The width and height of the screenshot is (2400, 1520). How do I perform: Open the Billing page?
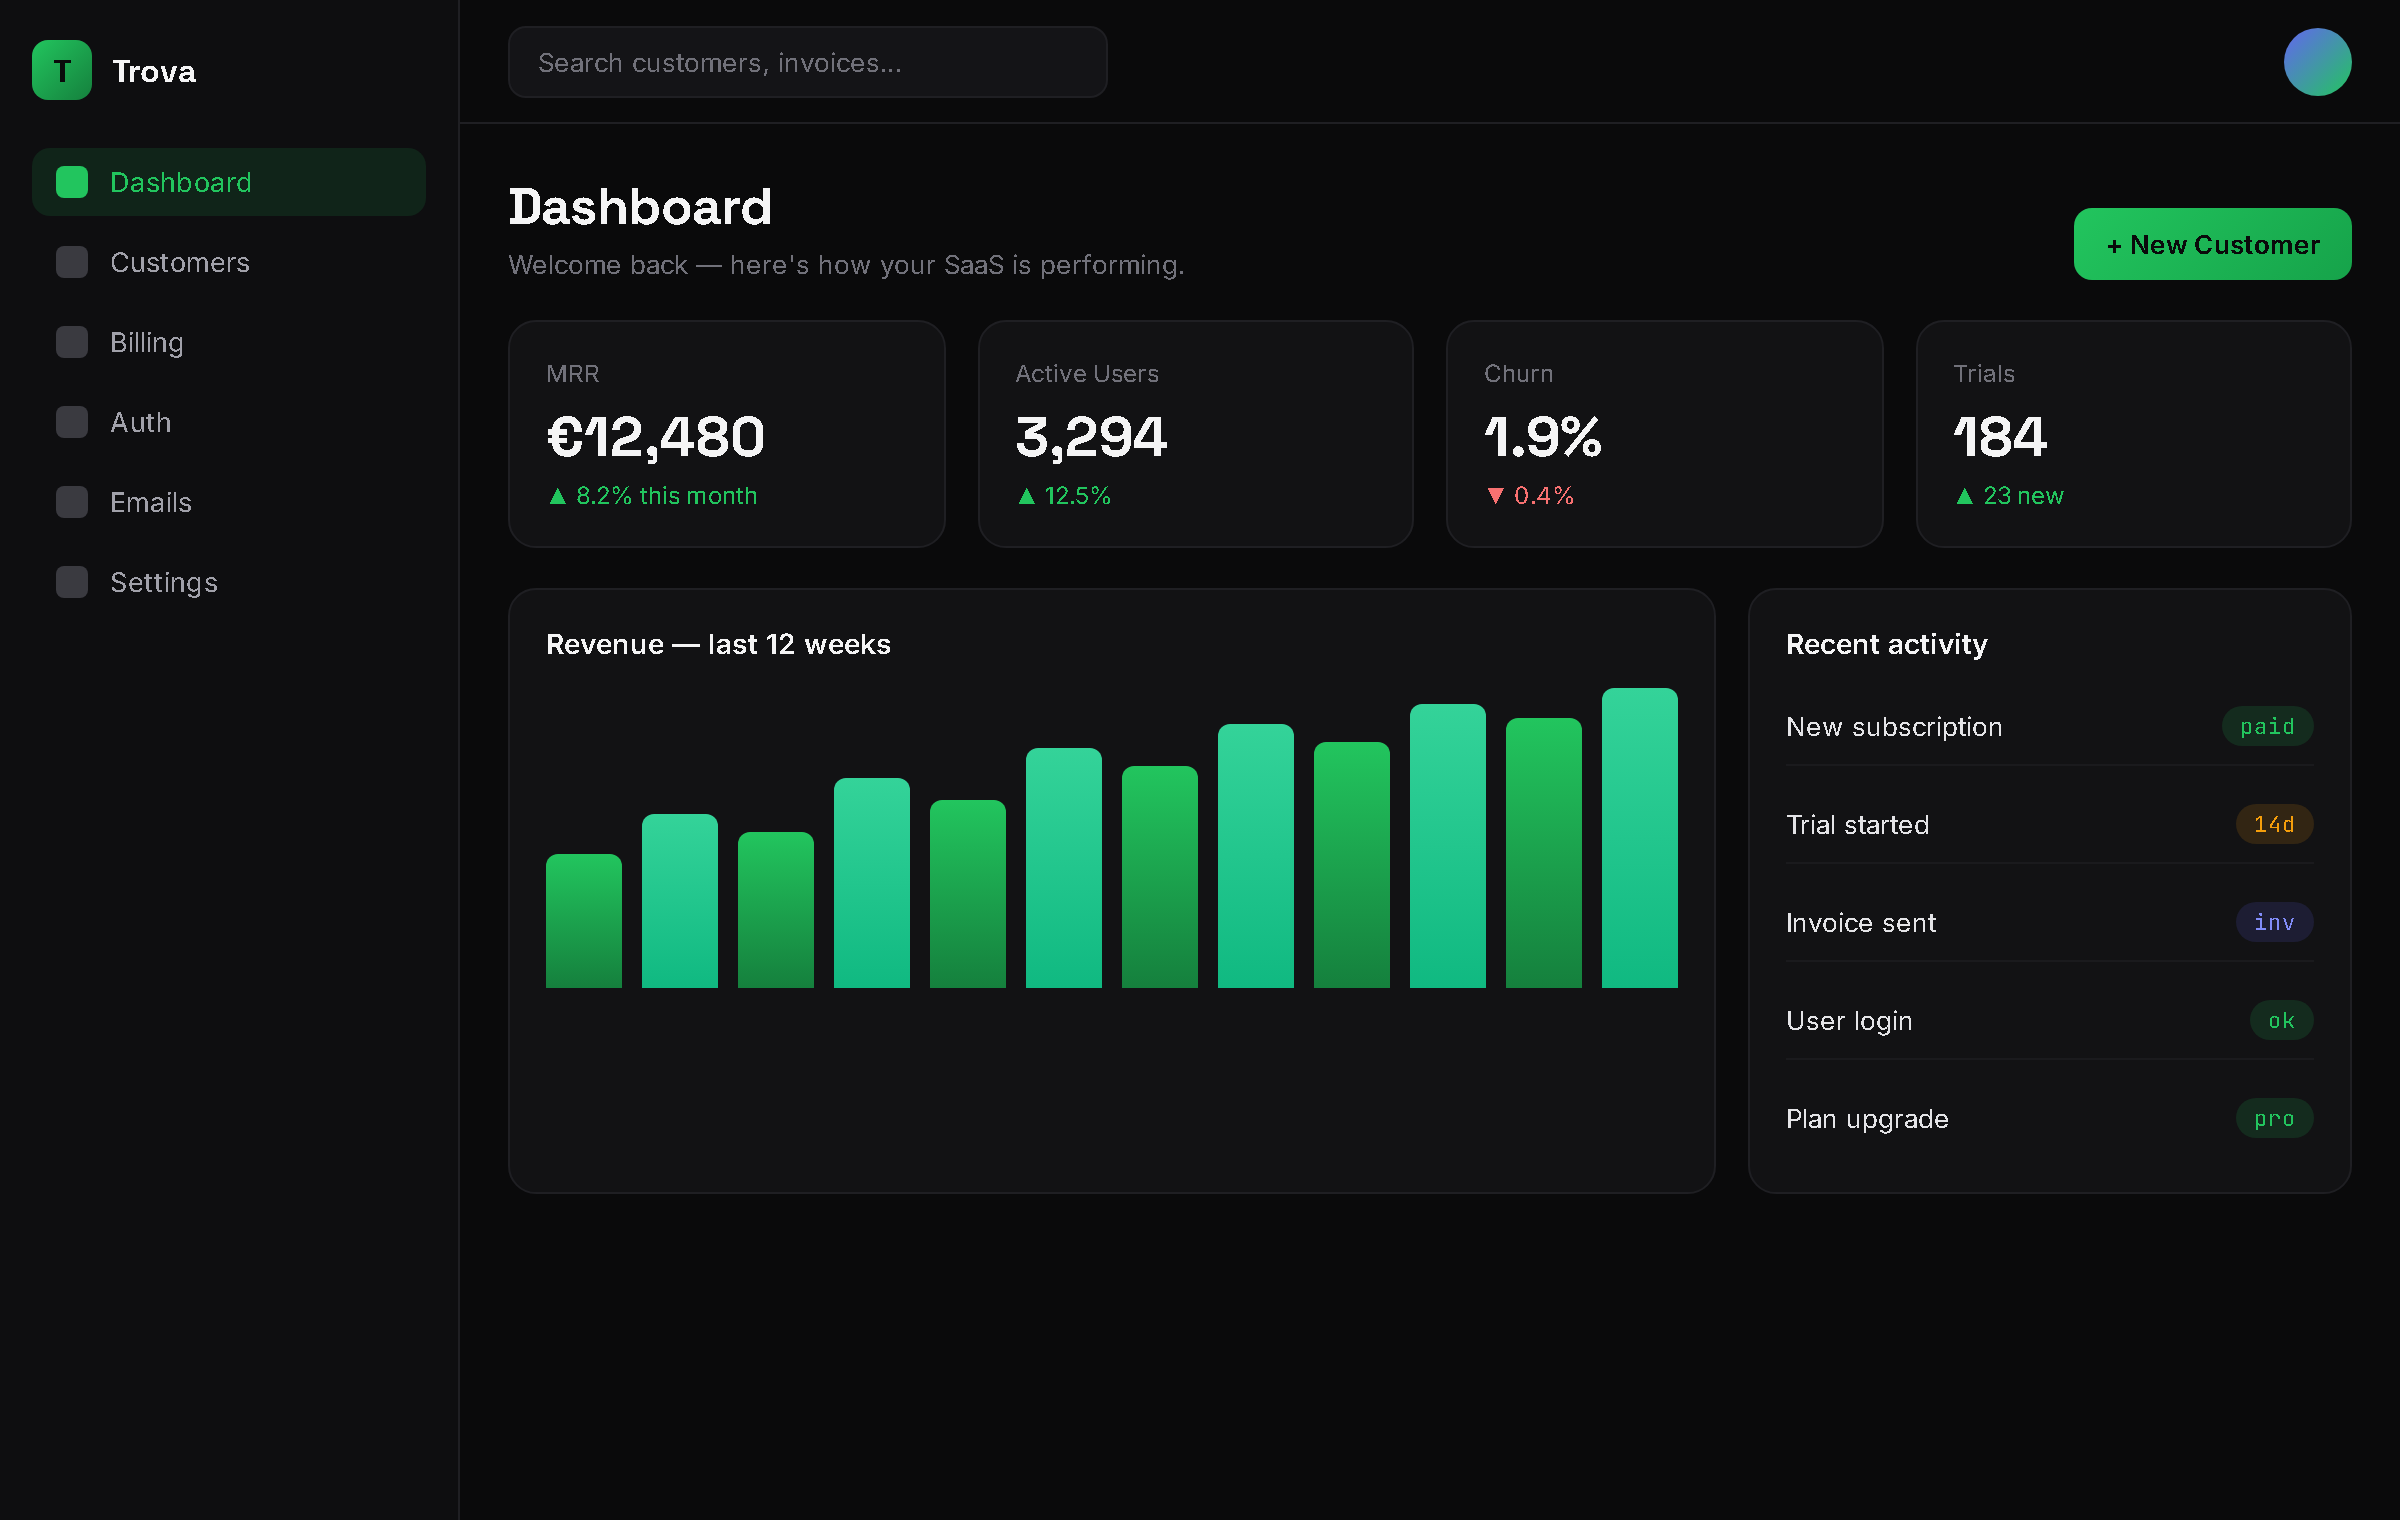pos(229,342)
